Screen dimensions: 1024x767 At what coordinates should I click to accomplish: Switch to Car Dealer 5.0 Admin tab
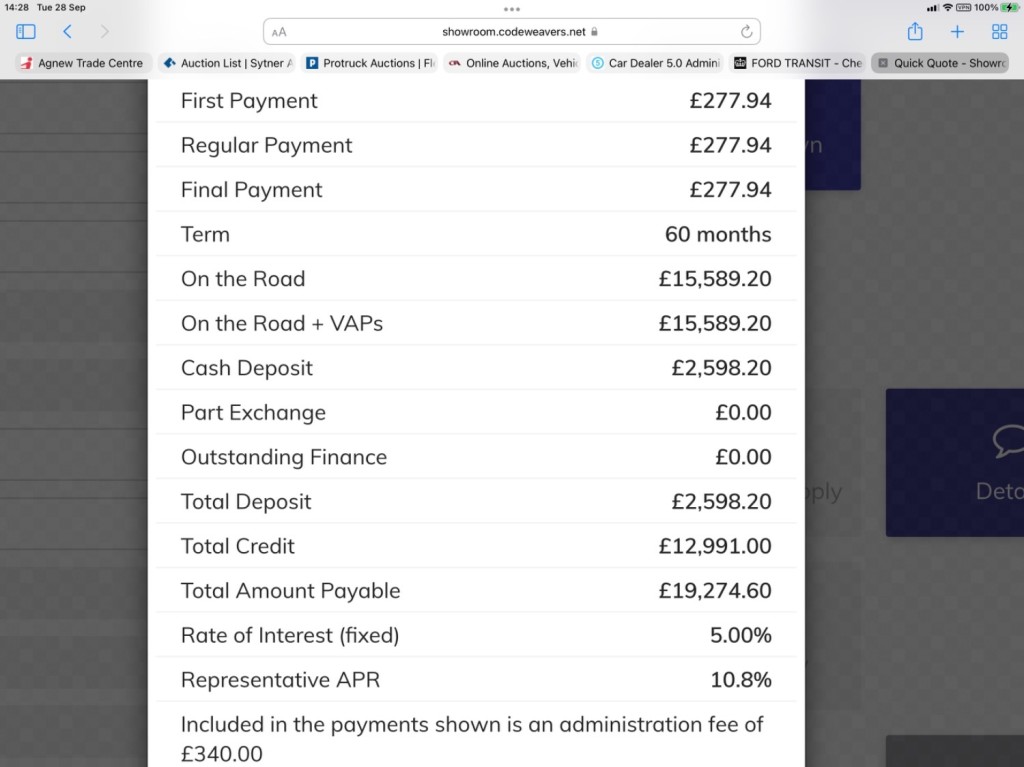tap(656, 63)
